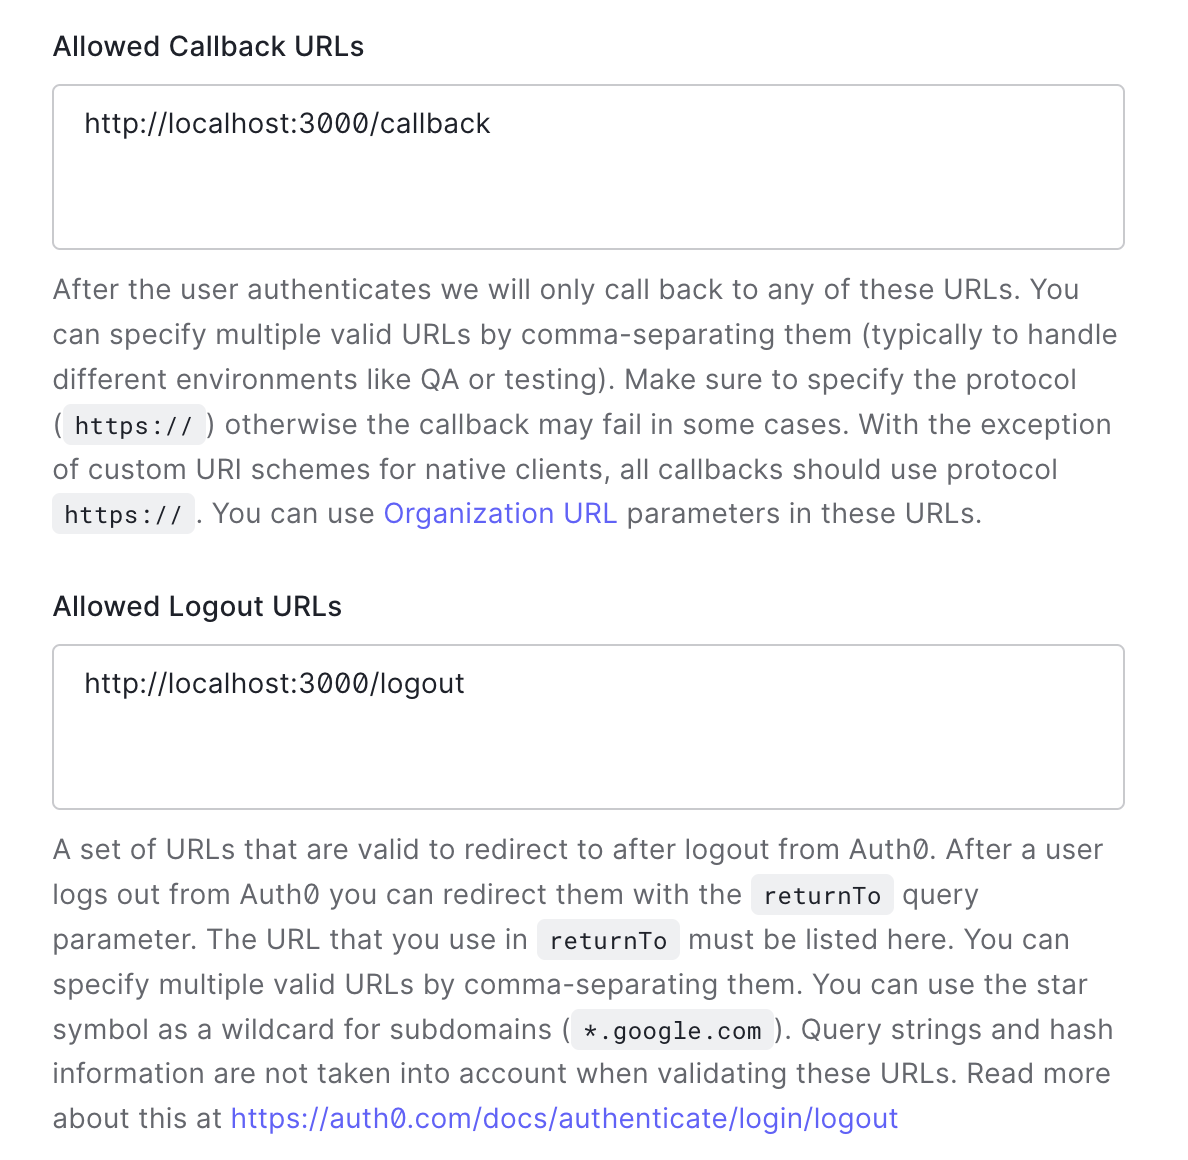Click the *.google.com wildcard code chip
Viewport: 1188px width, 1160px height.
671,1030
